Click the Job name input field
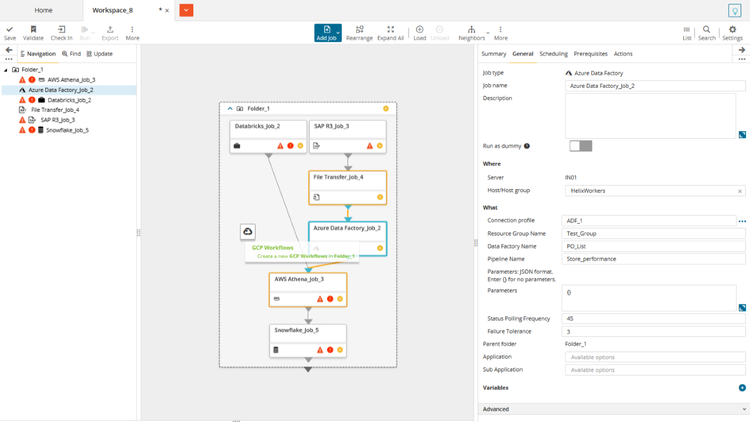Screen dimensions: 750x422 click(x=655, y=86)
